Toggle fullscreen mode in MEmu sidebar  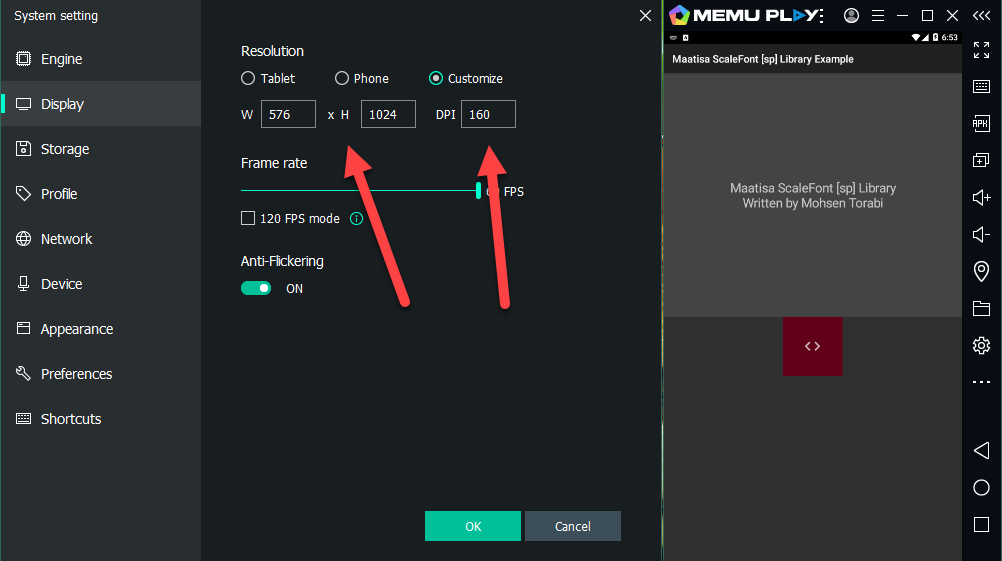click(981, 50)
